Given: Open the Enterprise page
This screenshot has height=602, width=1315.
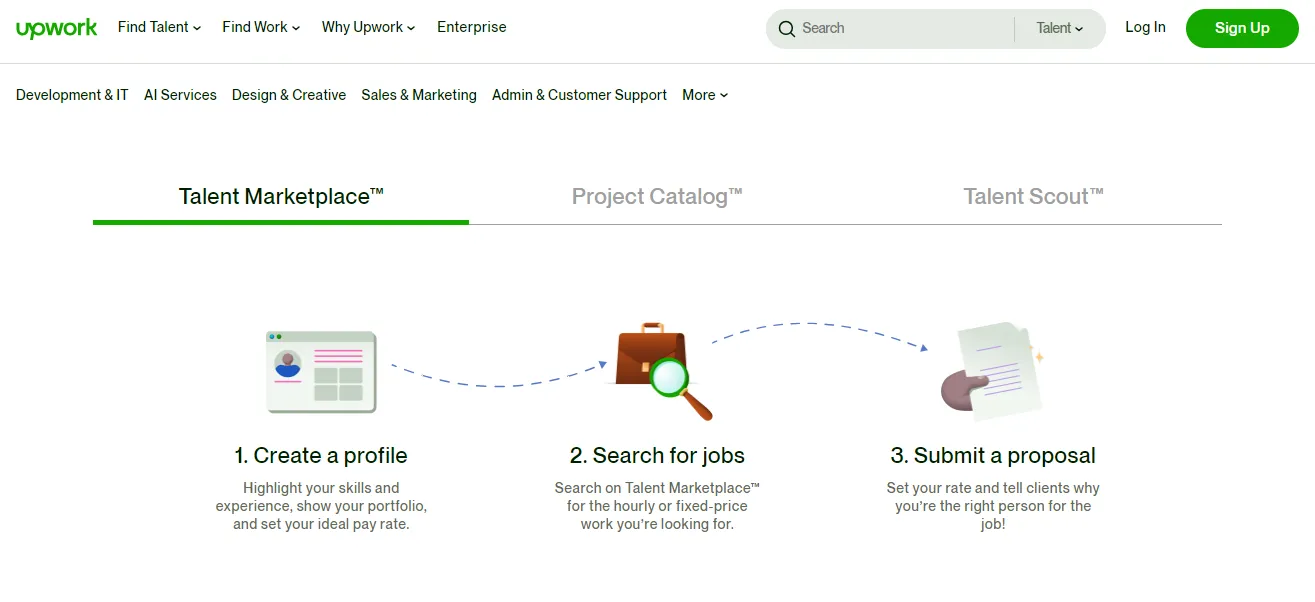Looking at the screenshot, I should [x=472, y=27].
